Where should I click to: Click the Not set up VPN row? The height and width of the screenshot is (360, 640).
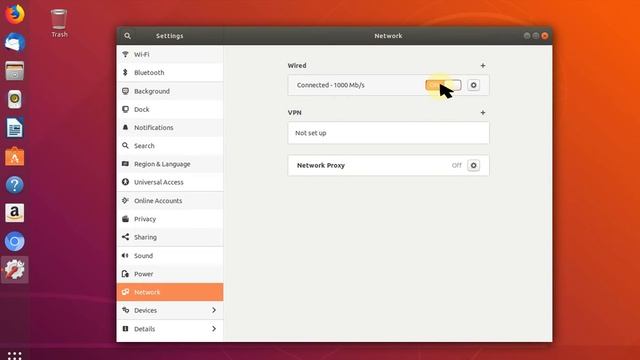(388, 133)
